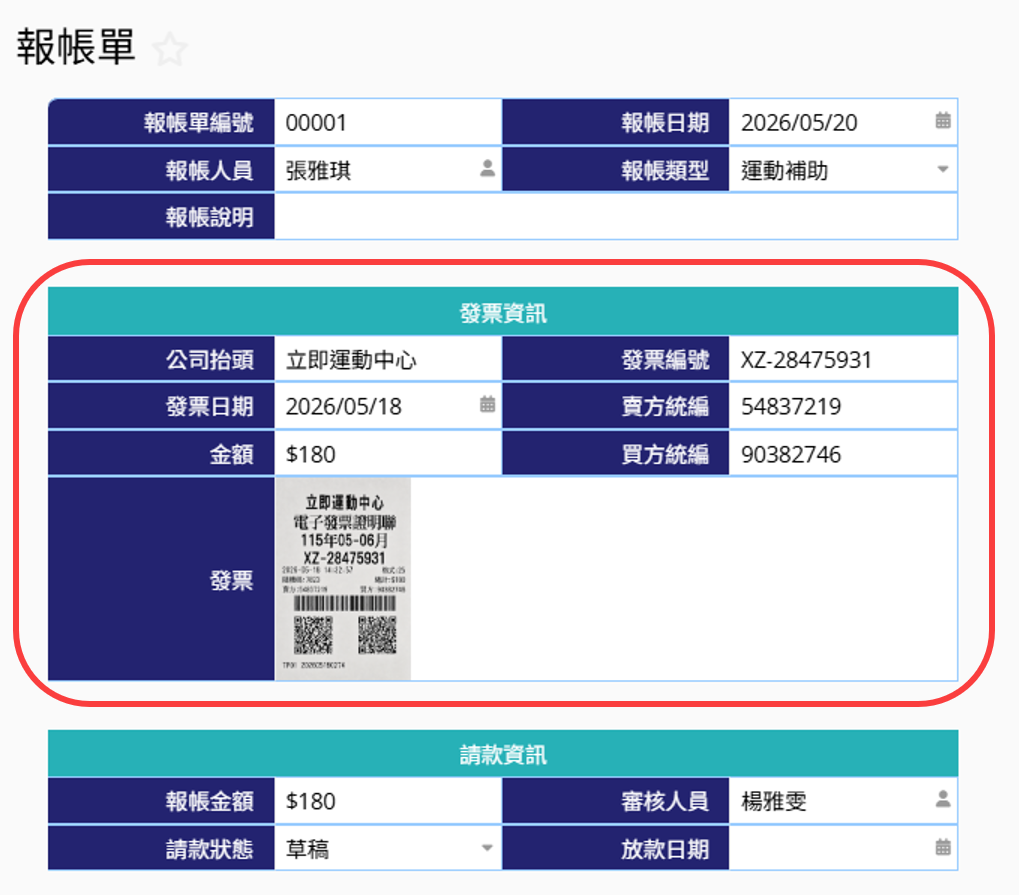The width and height of the screenshot is (1019, 895).
Task: Edit the 發票編號 field XZ-28475931
Action: click(x=843, y=359)
